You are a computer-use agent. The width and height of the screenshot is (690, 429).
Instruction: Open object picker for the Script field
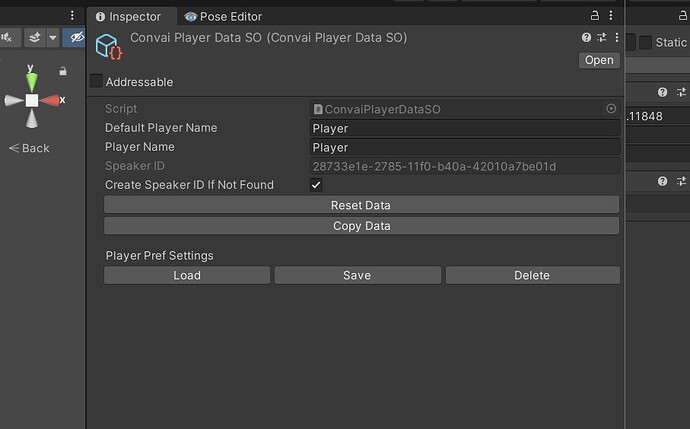coord(611,109)
